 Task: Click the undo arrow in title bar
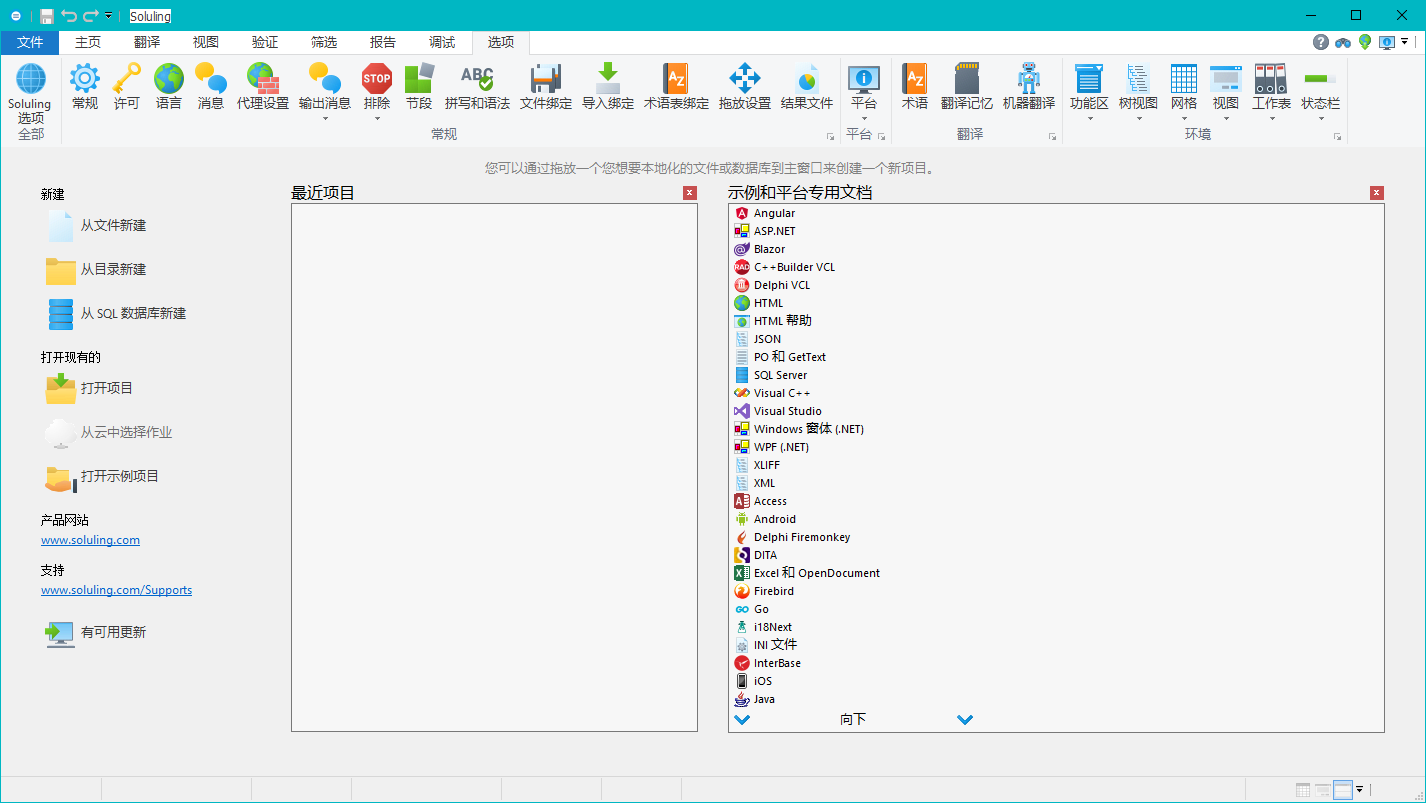pyautogui.click(x=69, y=15)
